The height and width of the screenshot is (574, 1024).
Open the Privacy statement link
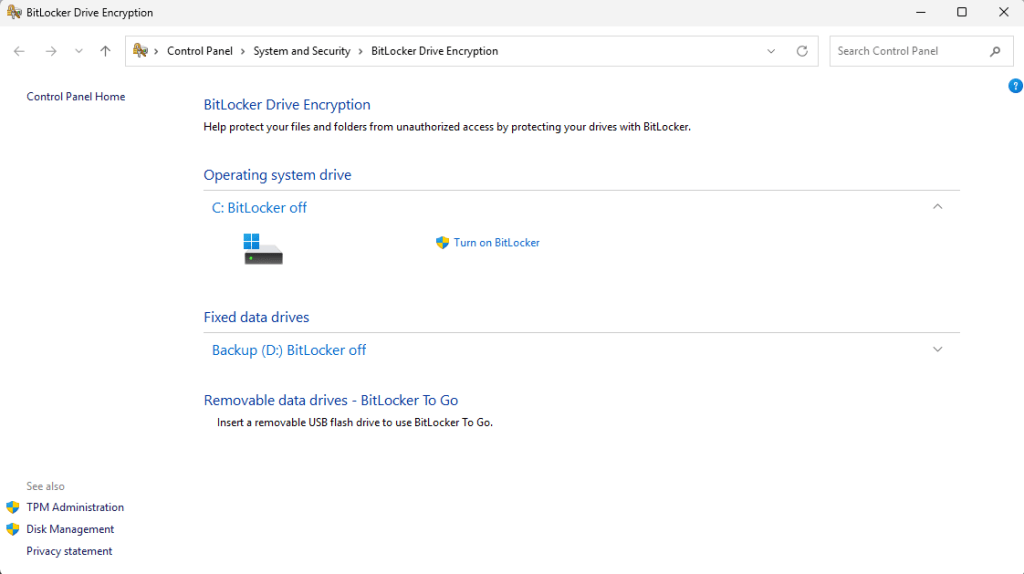click(69, 551)
